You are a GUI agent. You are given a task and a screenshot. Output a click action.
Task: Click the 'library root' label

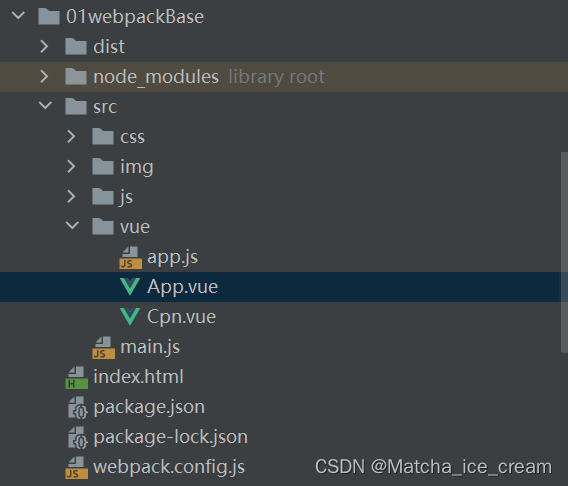[276, 77]
